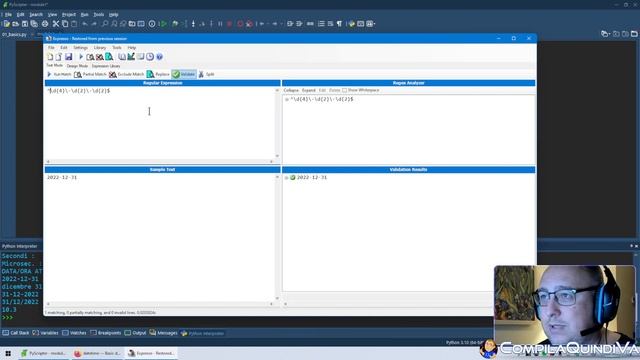
Task: Click the green check icon beside 2022-12-31 result
Action: (x=293, y=178)
